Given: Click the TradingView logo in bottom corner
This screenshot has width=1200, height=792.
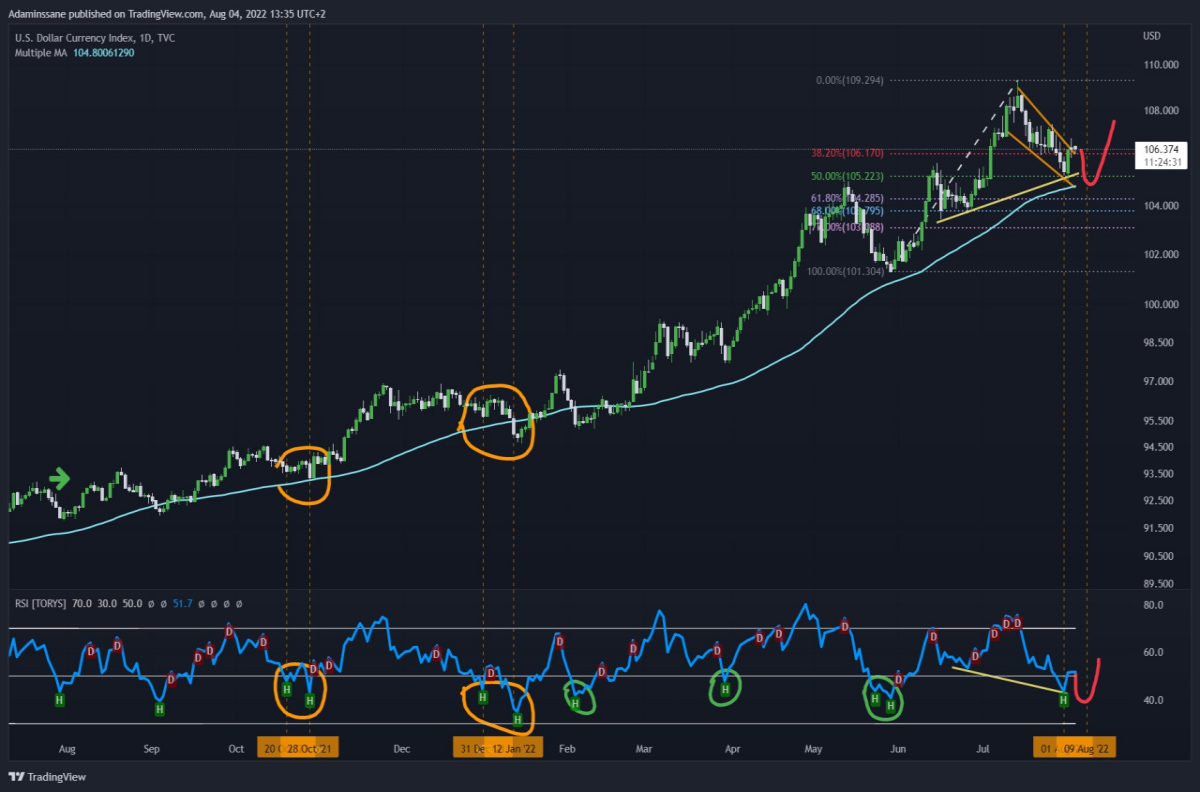Looking at the screenshot, I should [x=51, y=777].
